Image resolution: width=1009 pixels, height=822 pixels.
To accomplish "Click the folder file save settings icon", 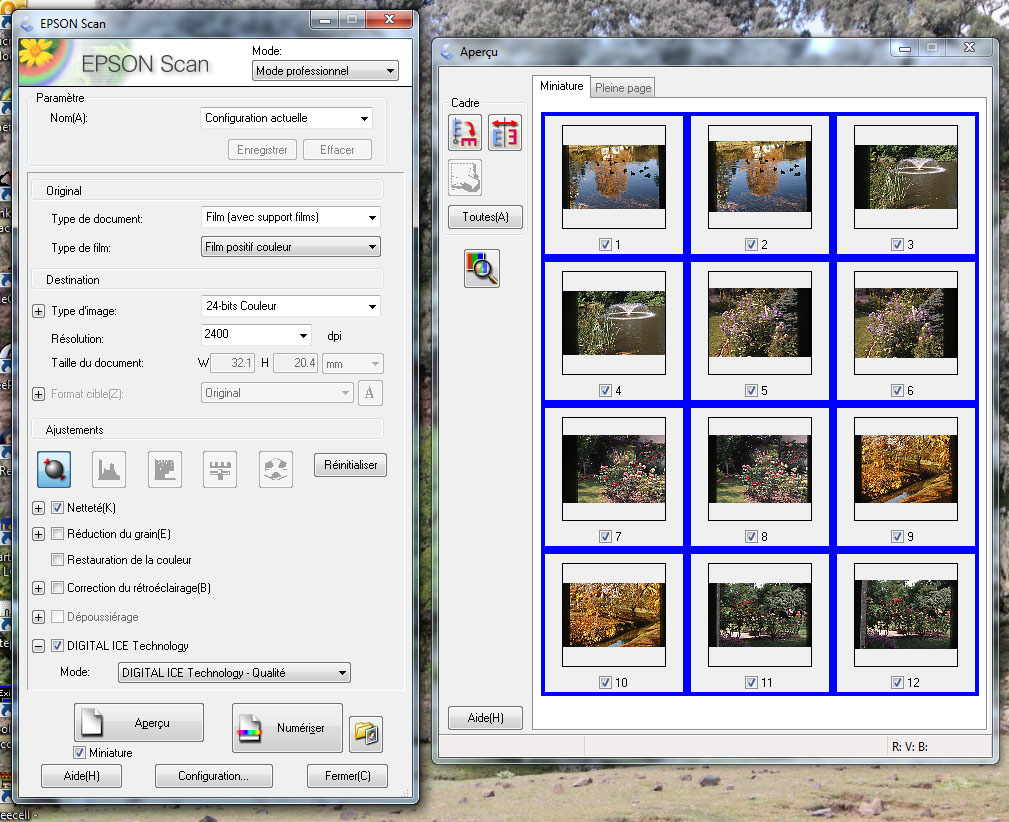I will (x=365, y=735).
